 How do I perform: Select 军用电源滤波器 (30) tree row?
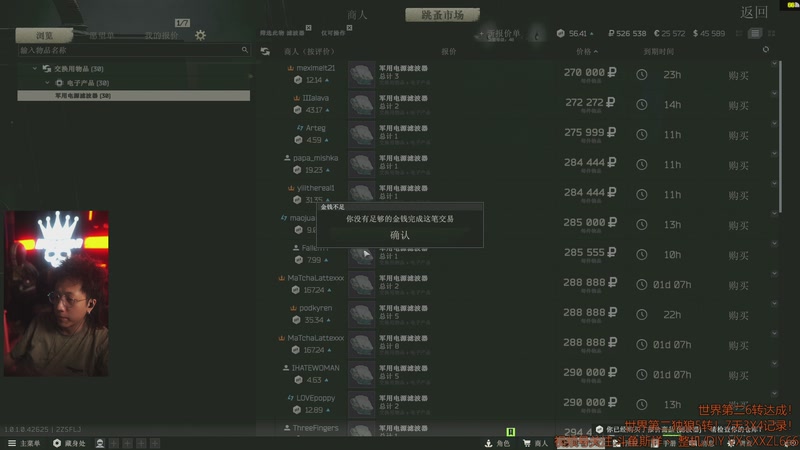134,95
